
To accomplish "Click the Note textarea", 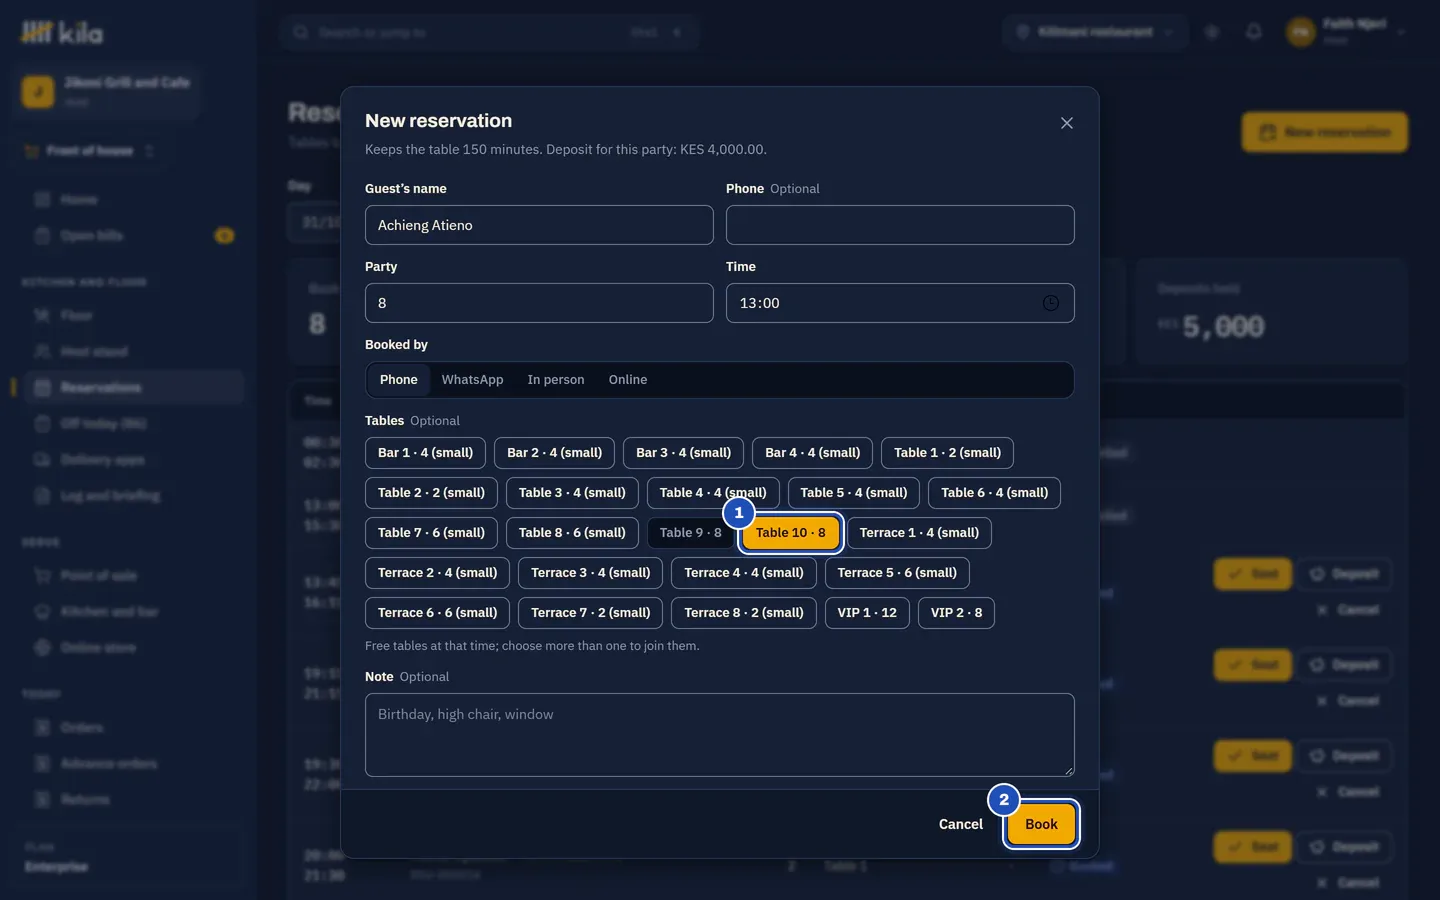I will point(720,735).
